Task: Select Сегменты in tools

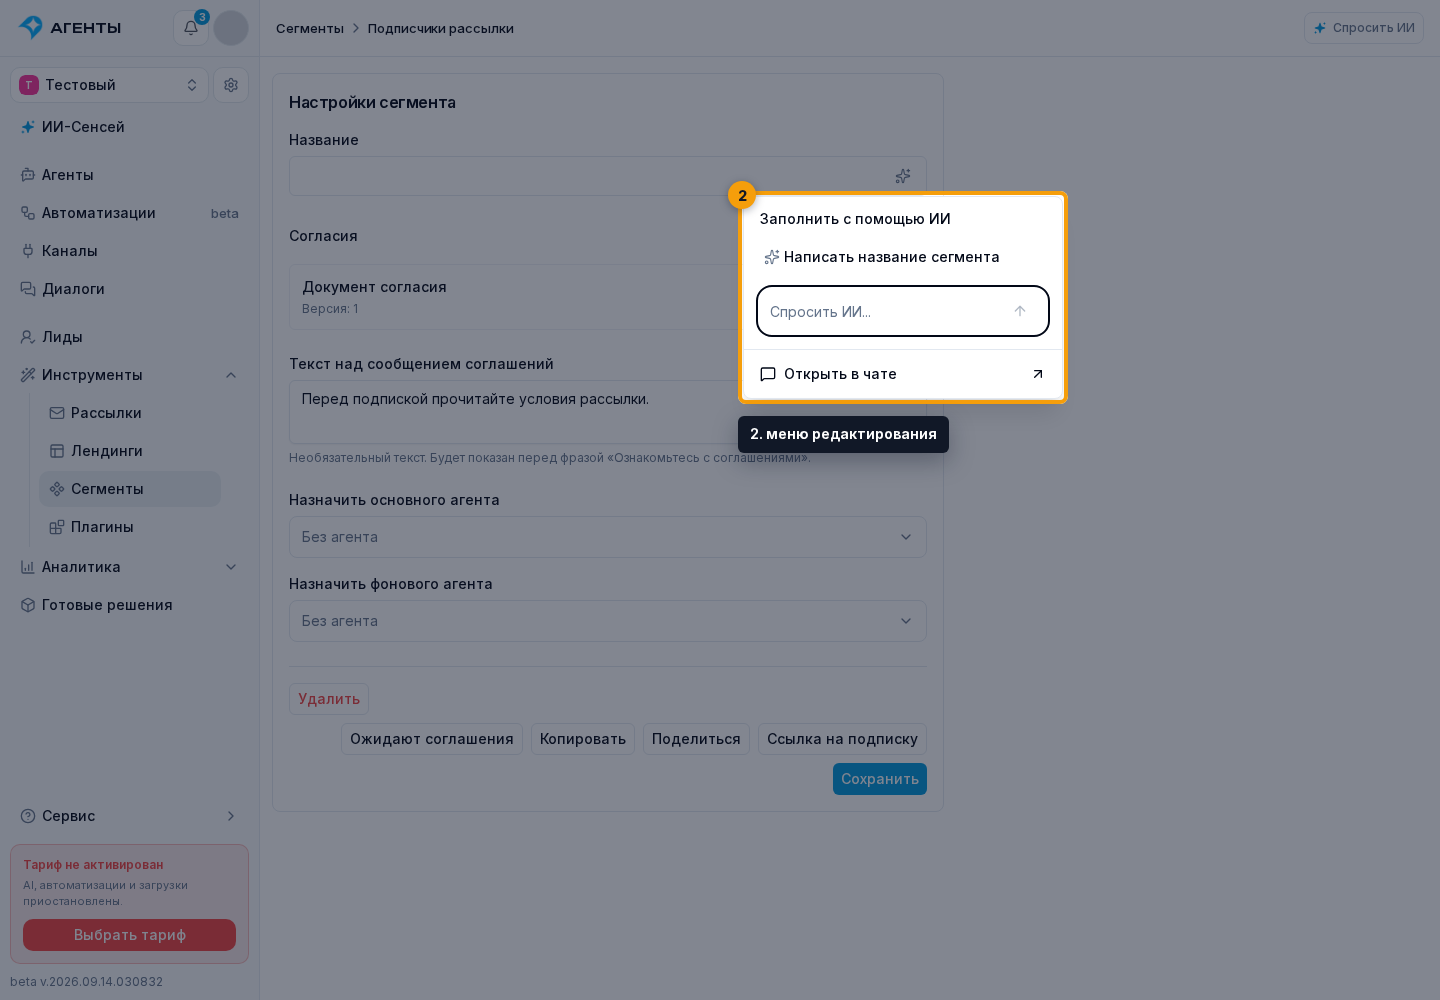Action: click(x=130, y=489)
